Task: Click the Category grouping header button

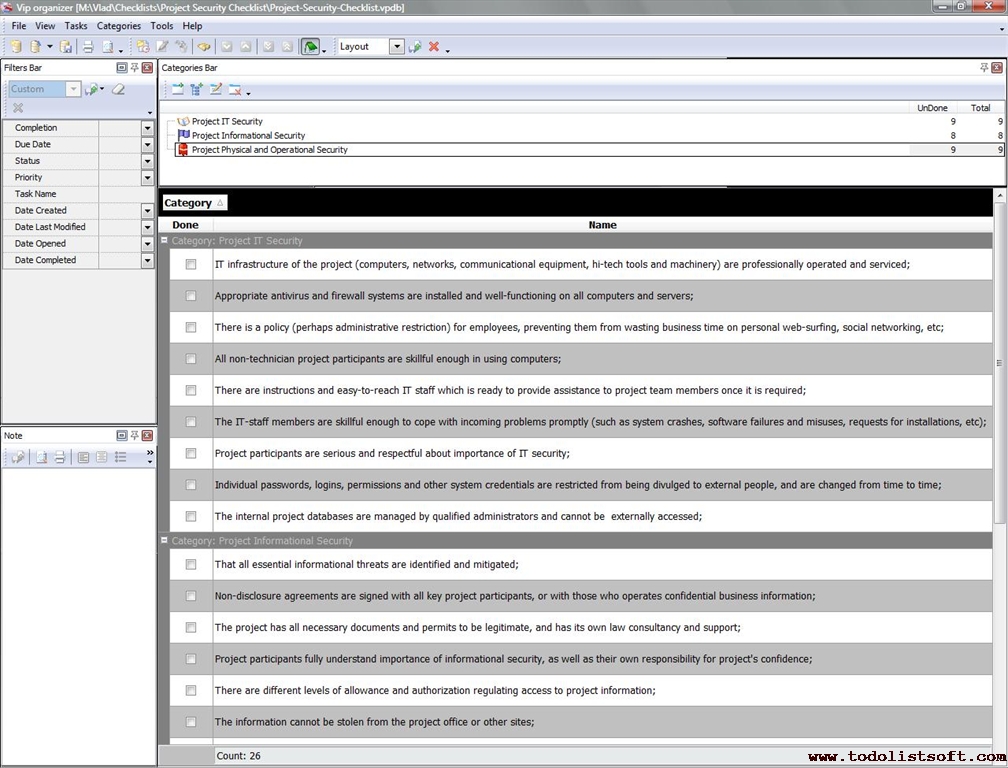Action: (x=194, y=203)
